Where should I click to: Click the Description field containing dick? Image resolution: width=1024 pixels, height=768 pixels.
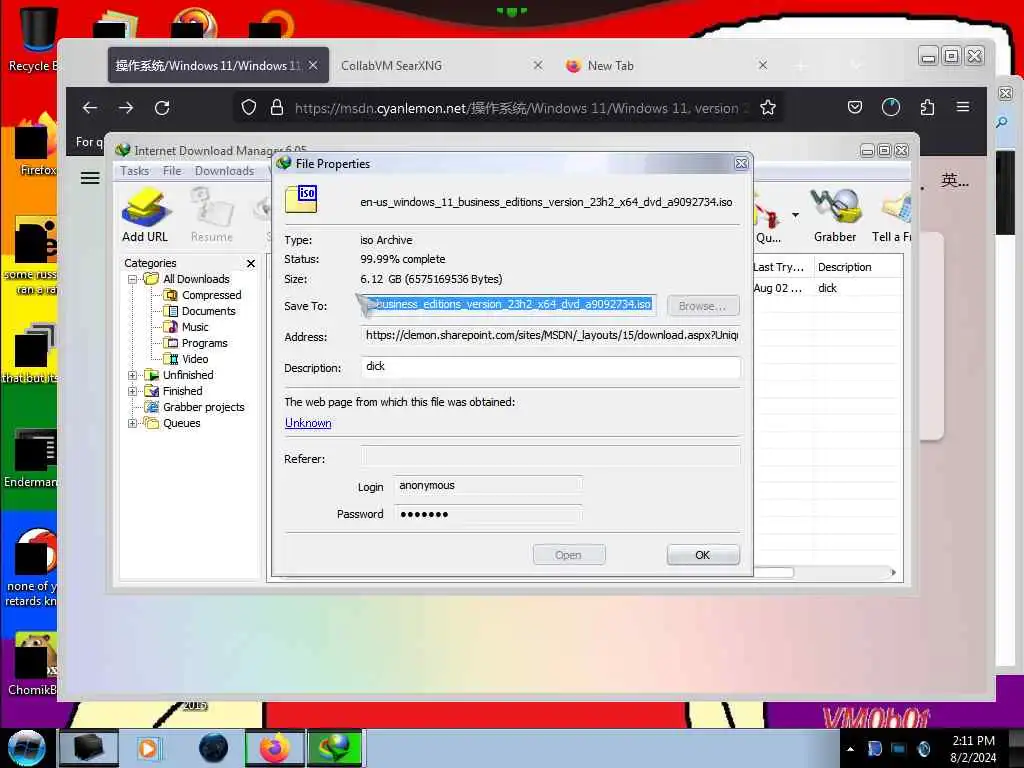pos(551,367)
